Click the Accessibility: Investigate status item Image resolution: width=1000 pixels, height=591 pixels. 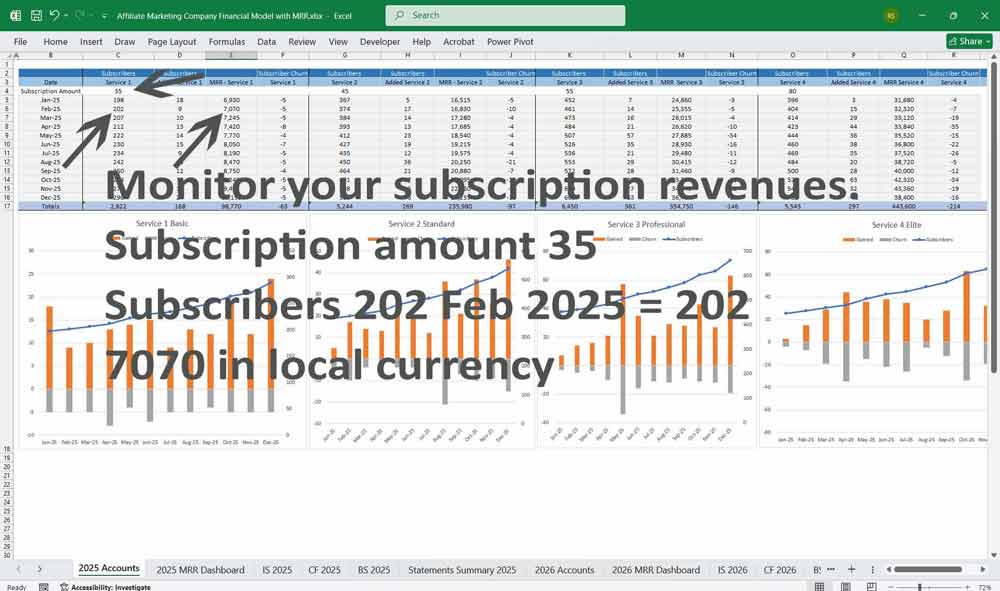pos(111,586)
